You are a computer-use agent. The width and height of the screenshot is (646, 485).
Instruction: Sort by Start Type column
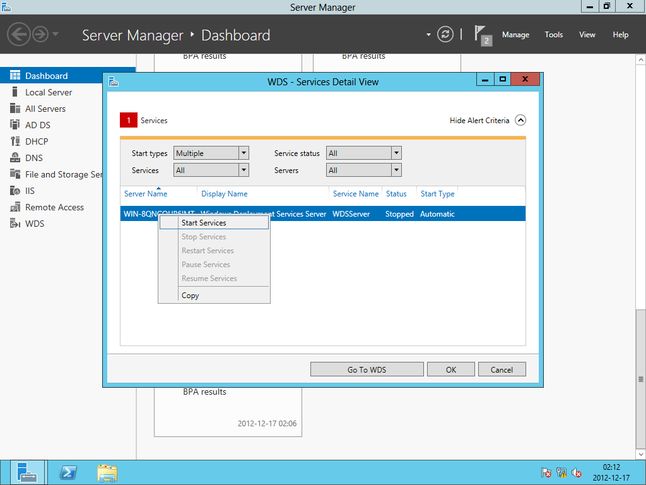[437, 194]
